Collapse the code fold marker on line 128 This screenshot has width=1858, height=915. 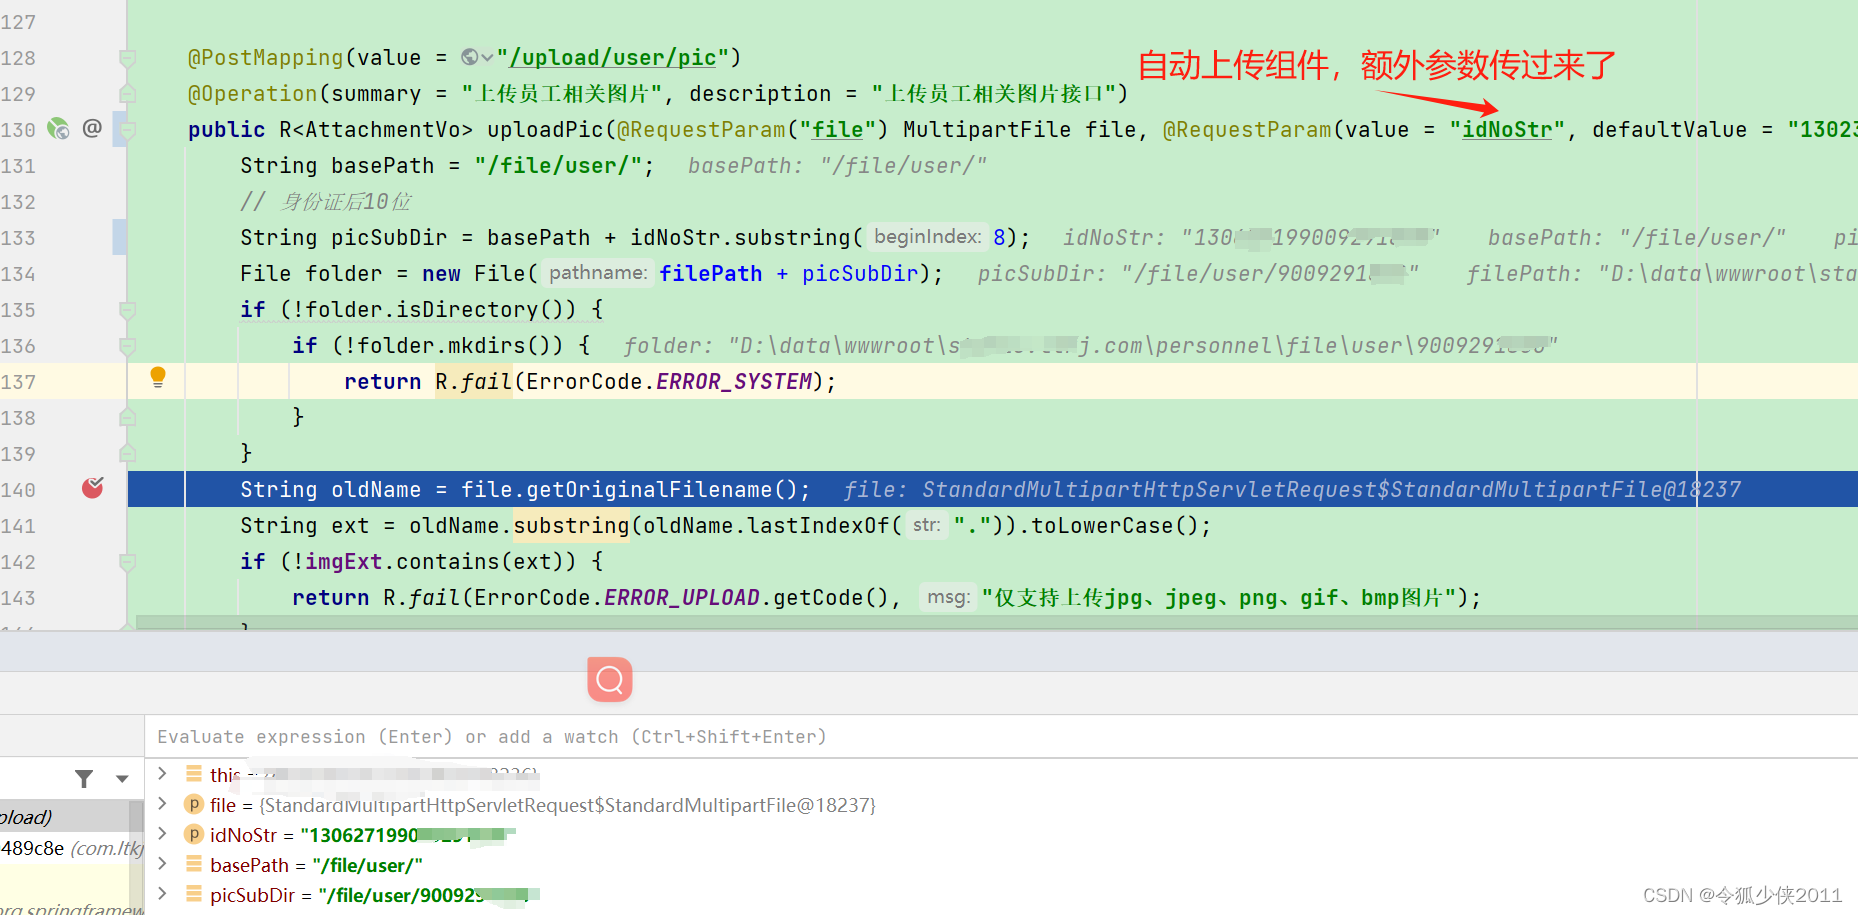click(x=127, y=58)
